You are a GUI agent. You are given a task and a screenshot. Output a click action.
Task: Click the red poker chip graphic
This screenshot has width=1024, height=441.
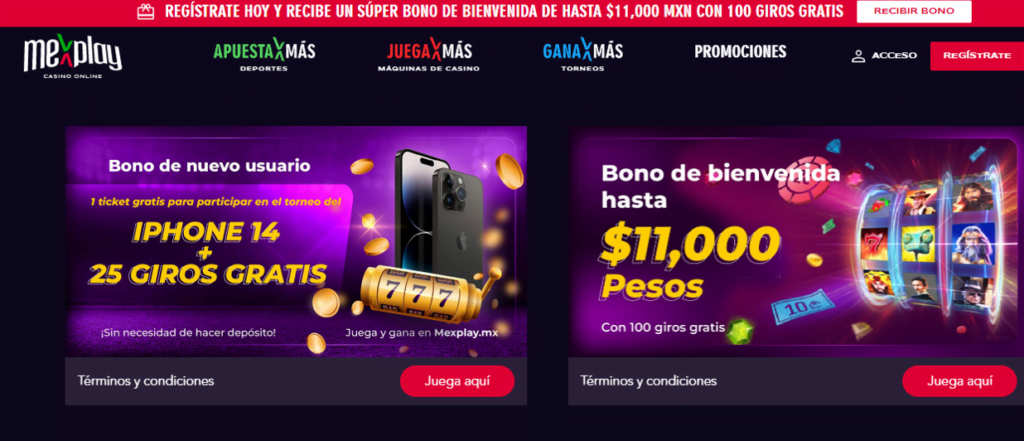800,181
